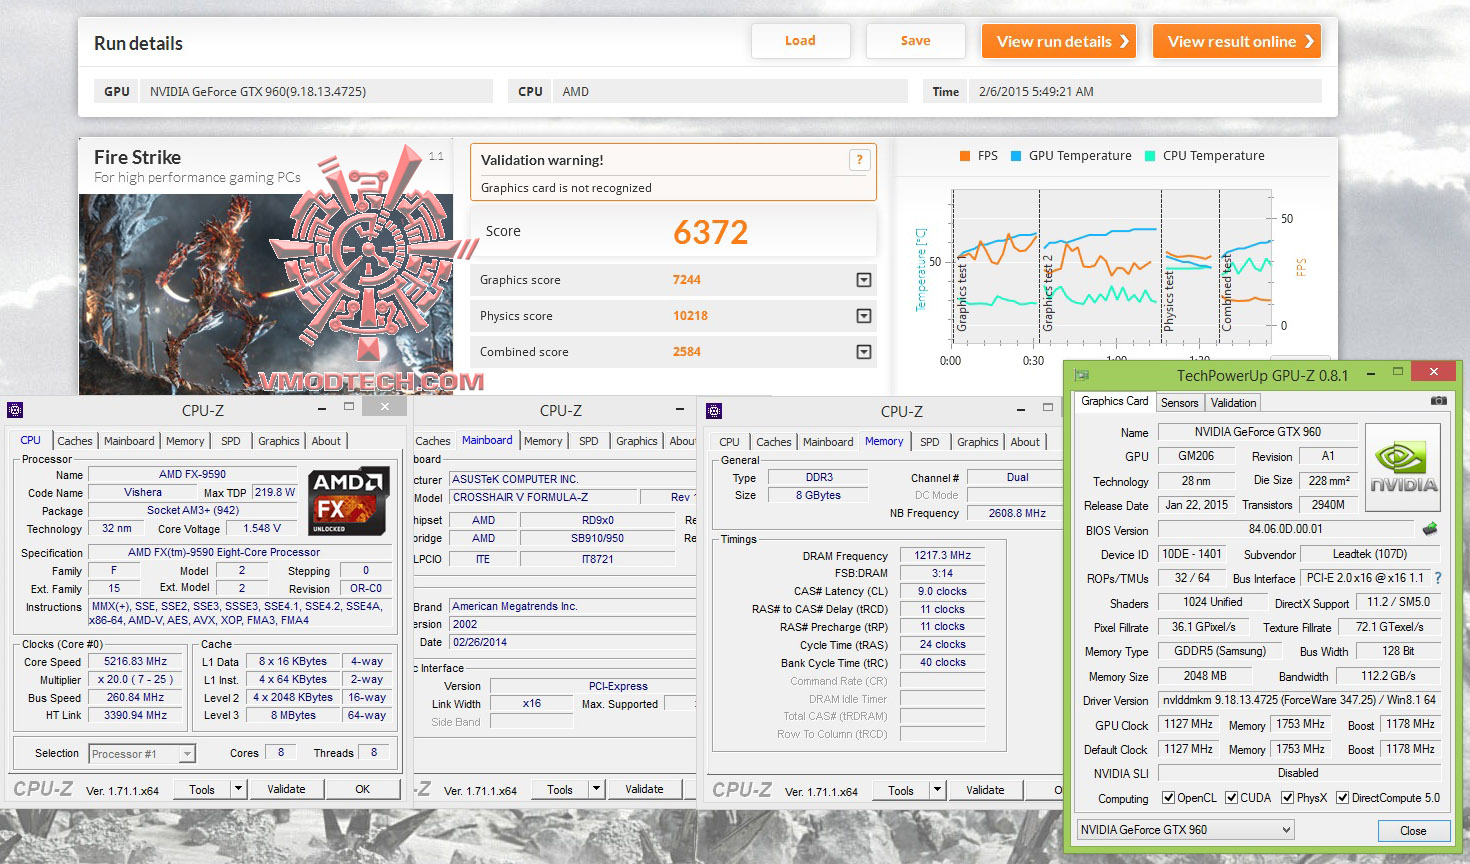Screen dimensions: 1470x864
Task: Toggle the PhysX checkbox
Action: 1286,798
